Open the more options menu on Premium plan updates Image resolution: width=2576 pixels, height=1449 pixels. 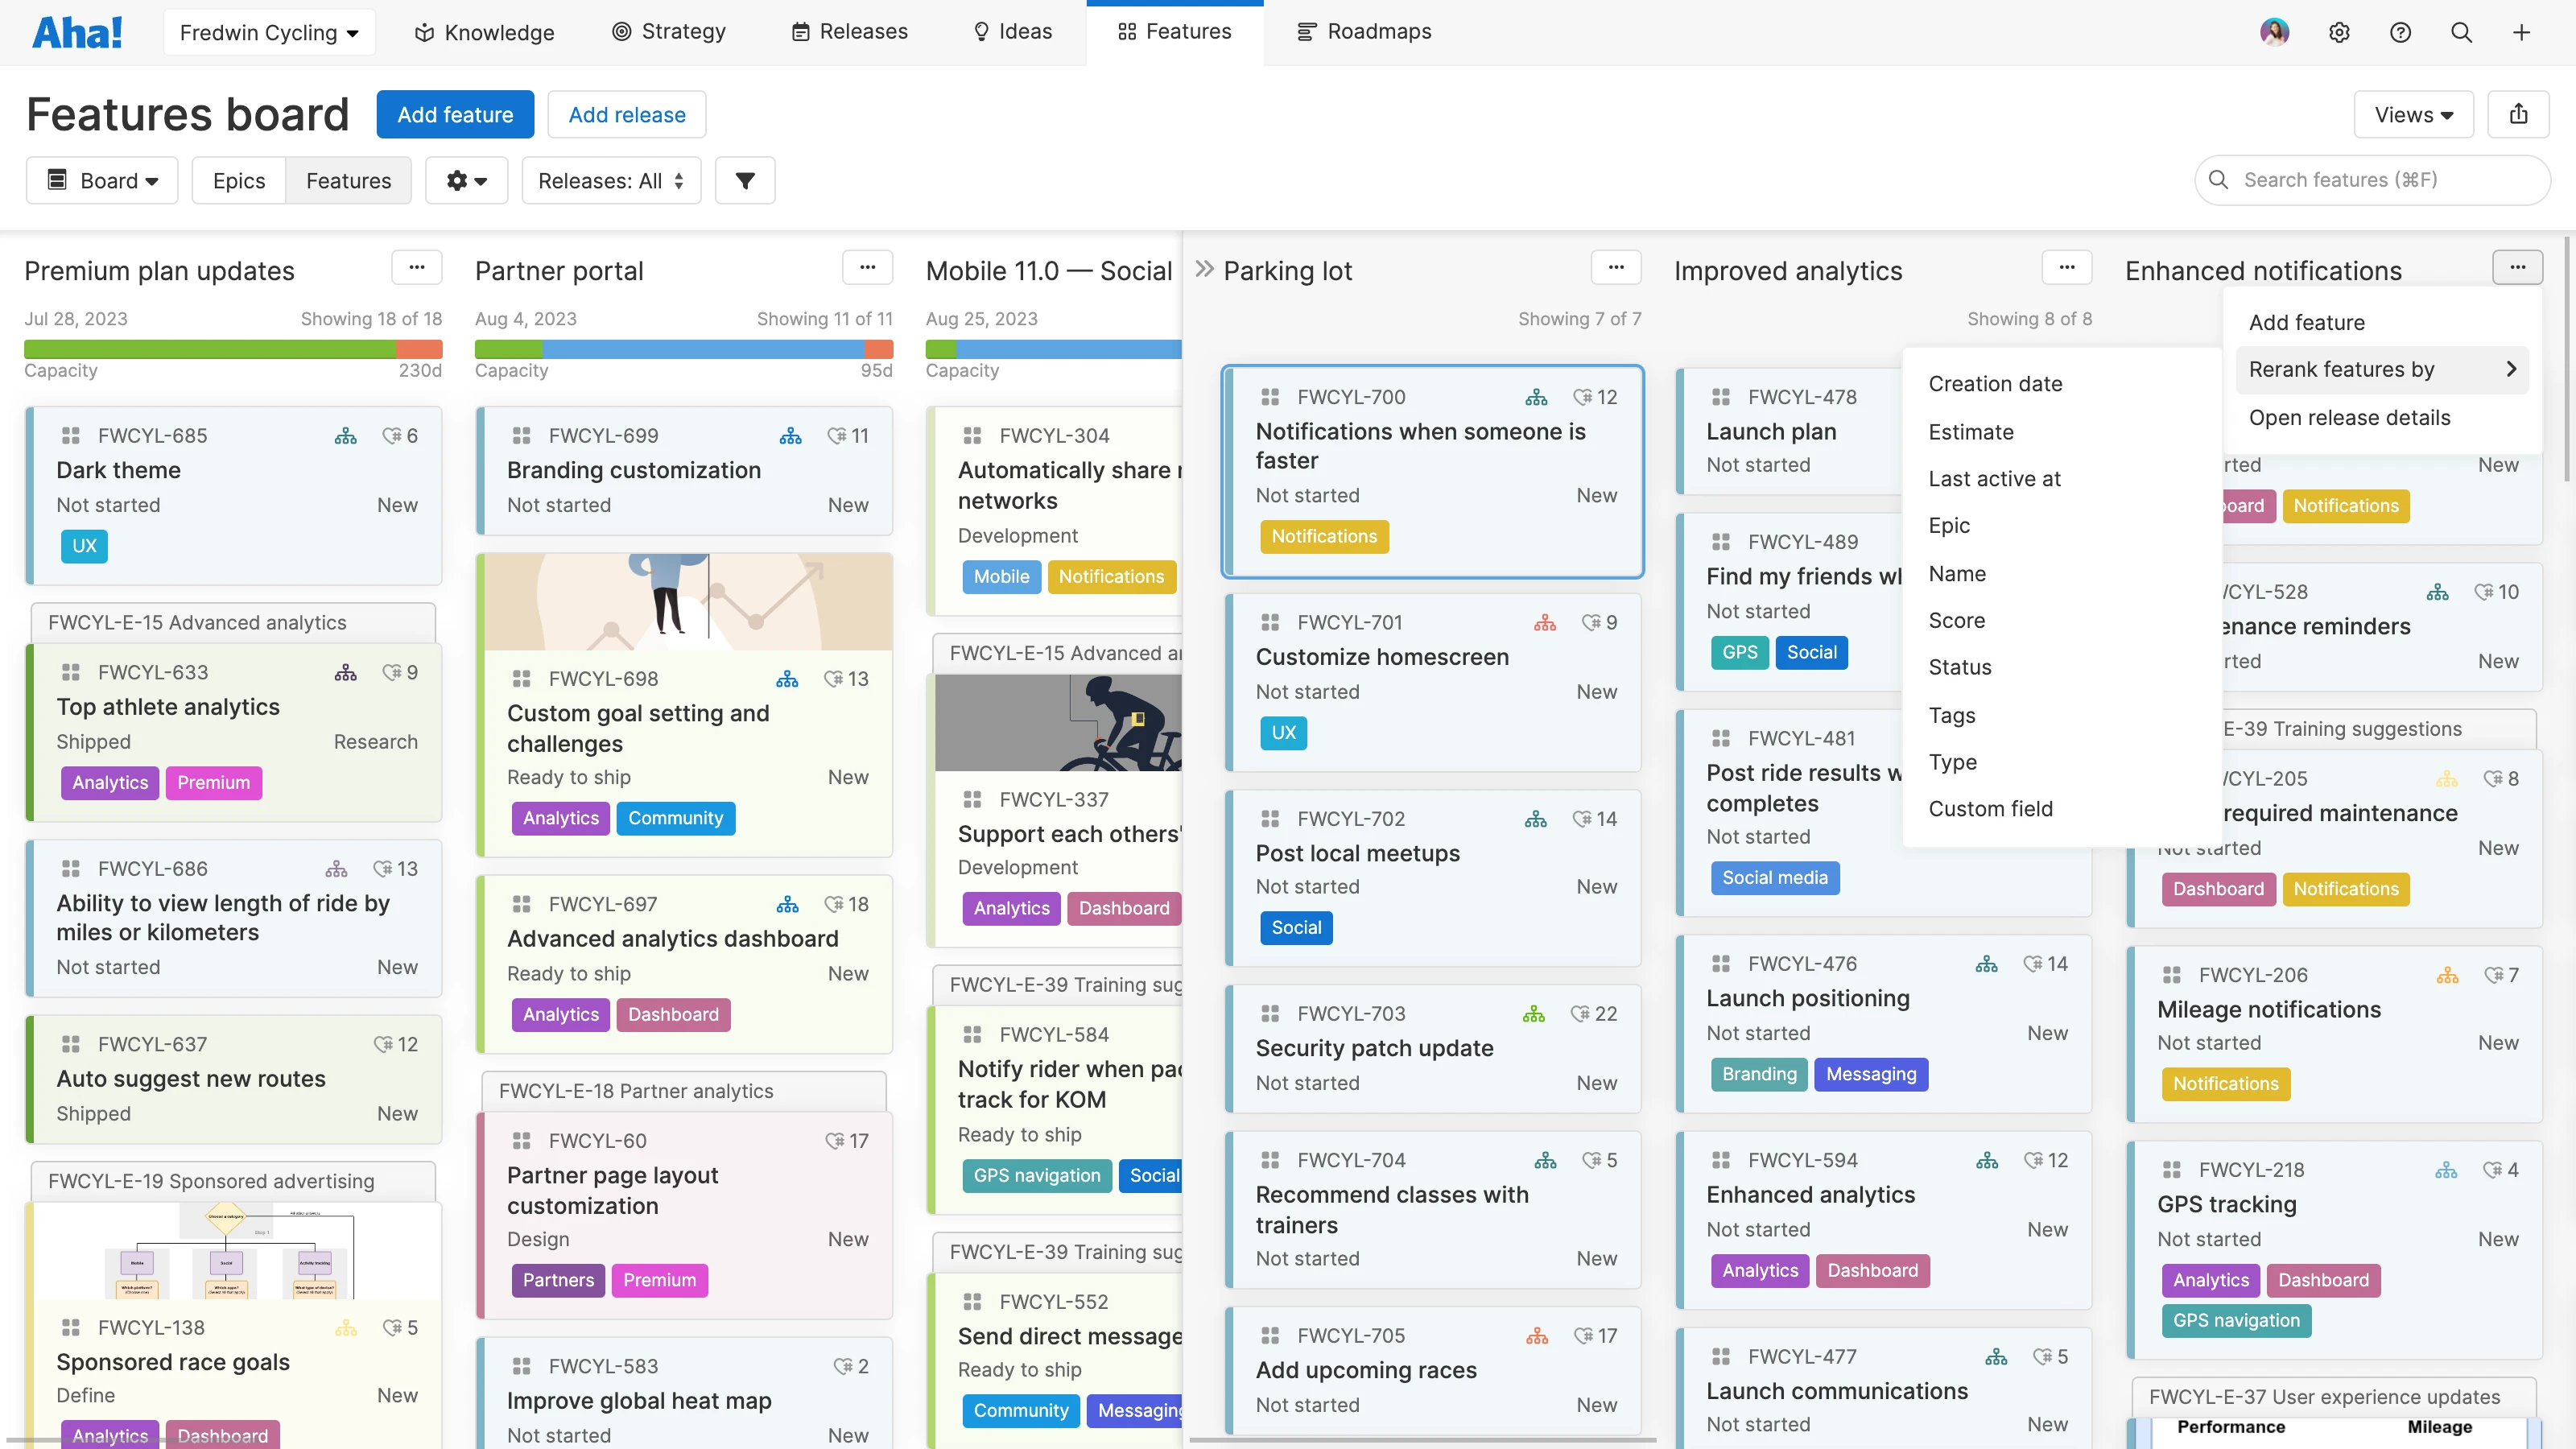(x=417, y=267)
